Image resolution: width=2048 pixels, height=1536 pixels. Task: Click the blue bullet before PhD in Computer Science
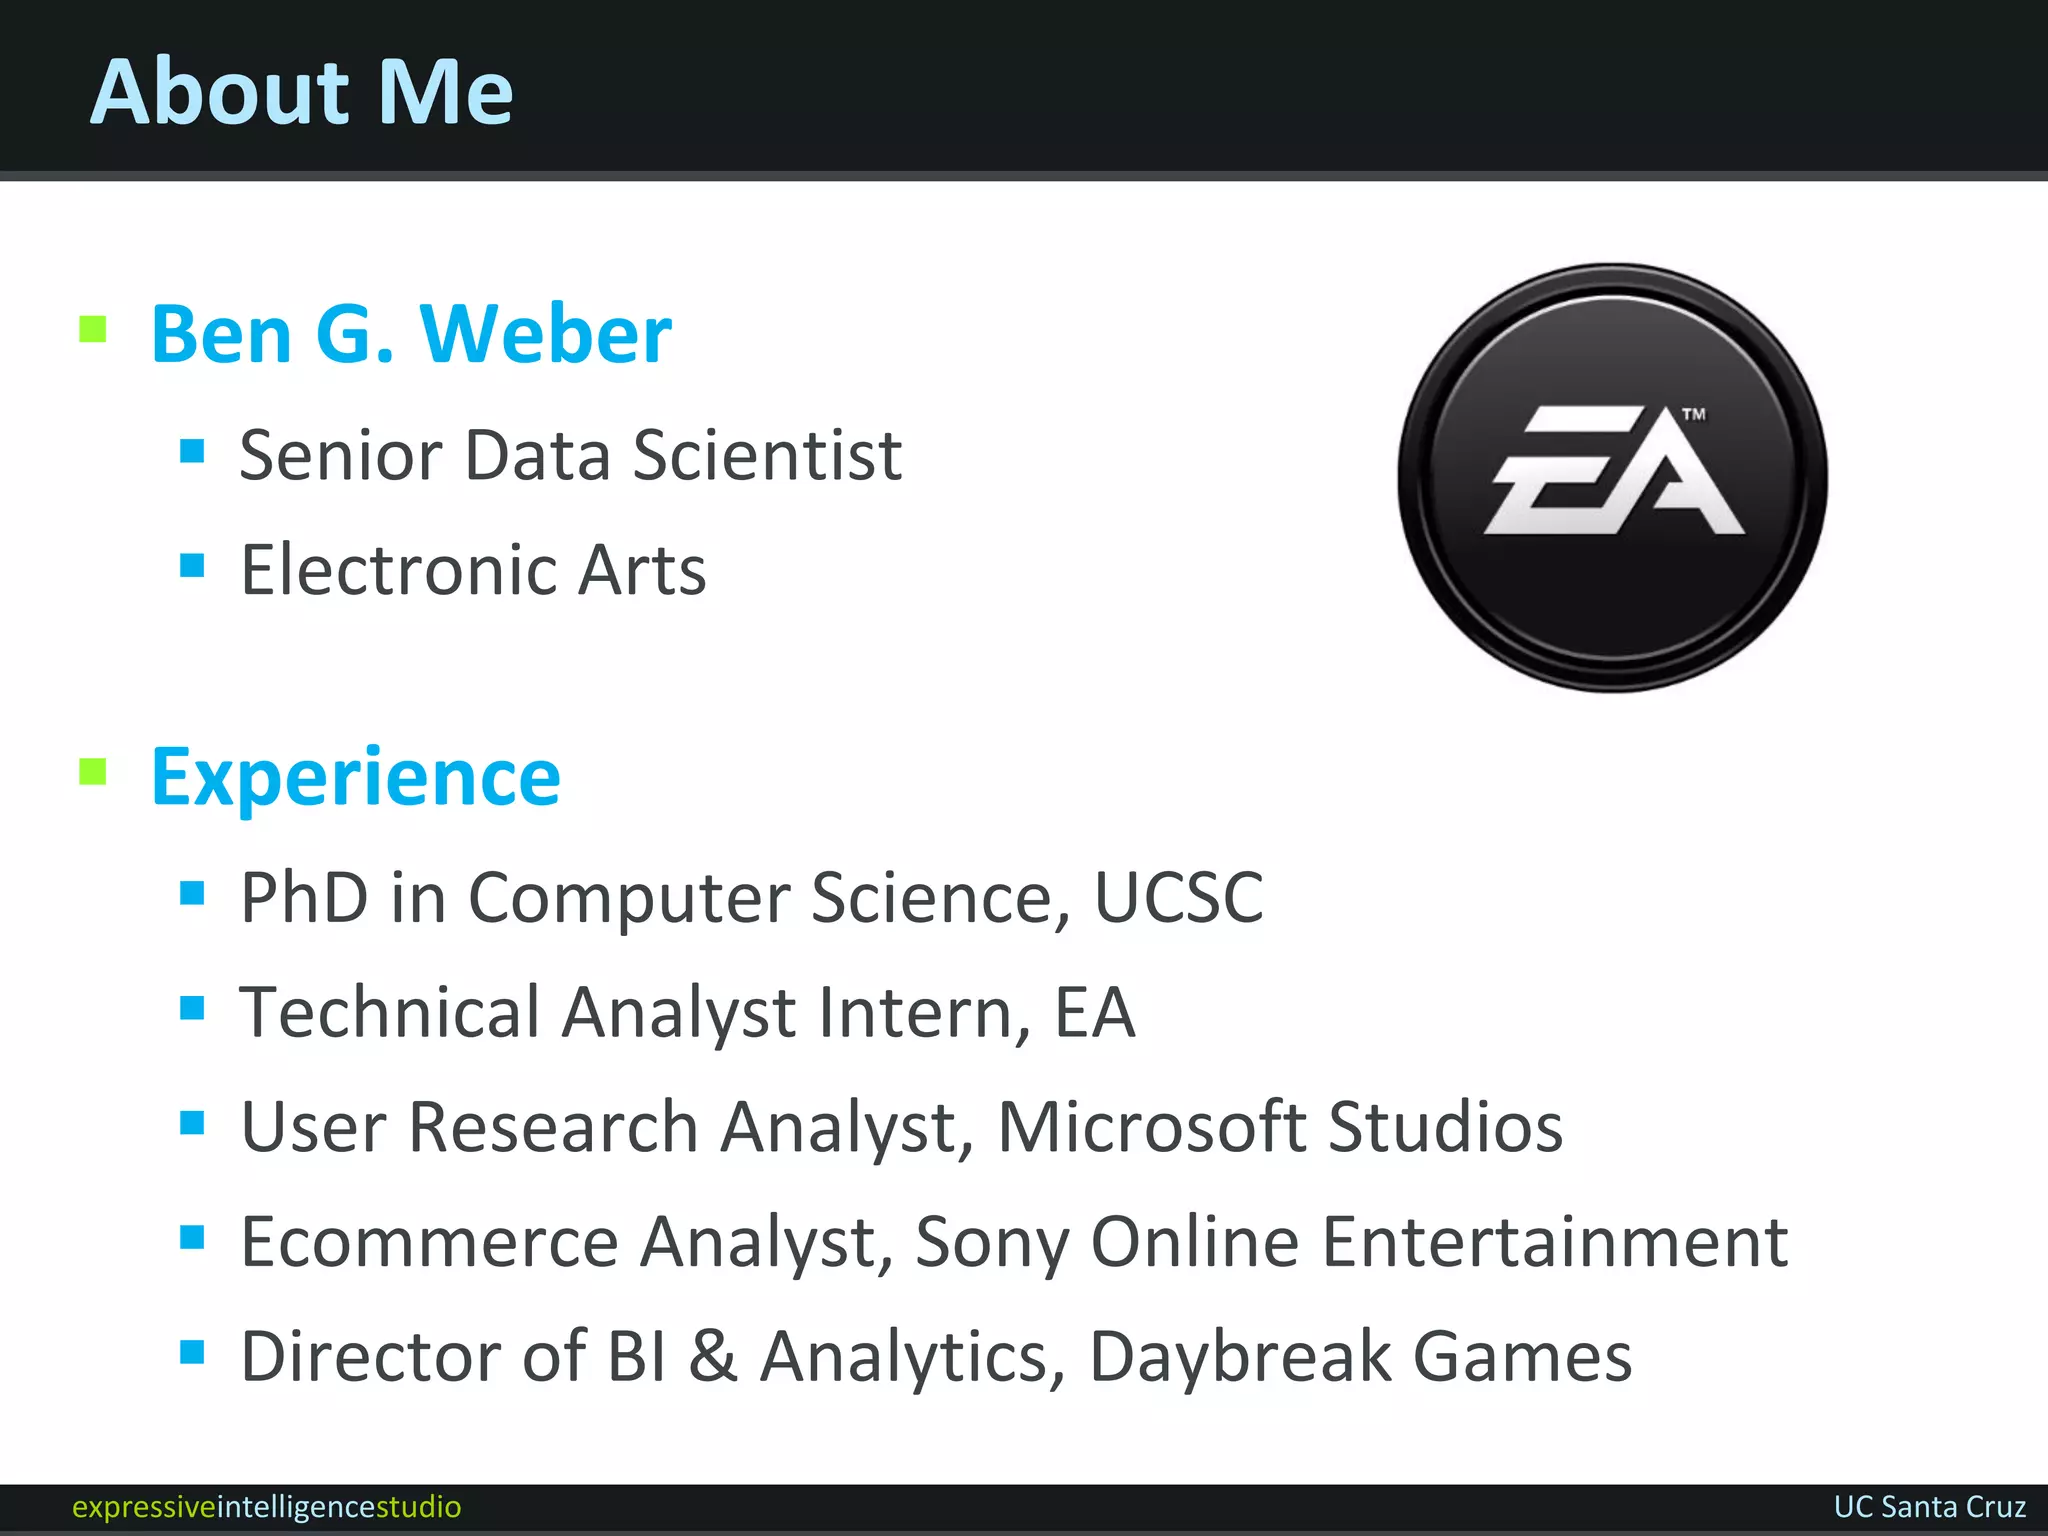[192, 892]
